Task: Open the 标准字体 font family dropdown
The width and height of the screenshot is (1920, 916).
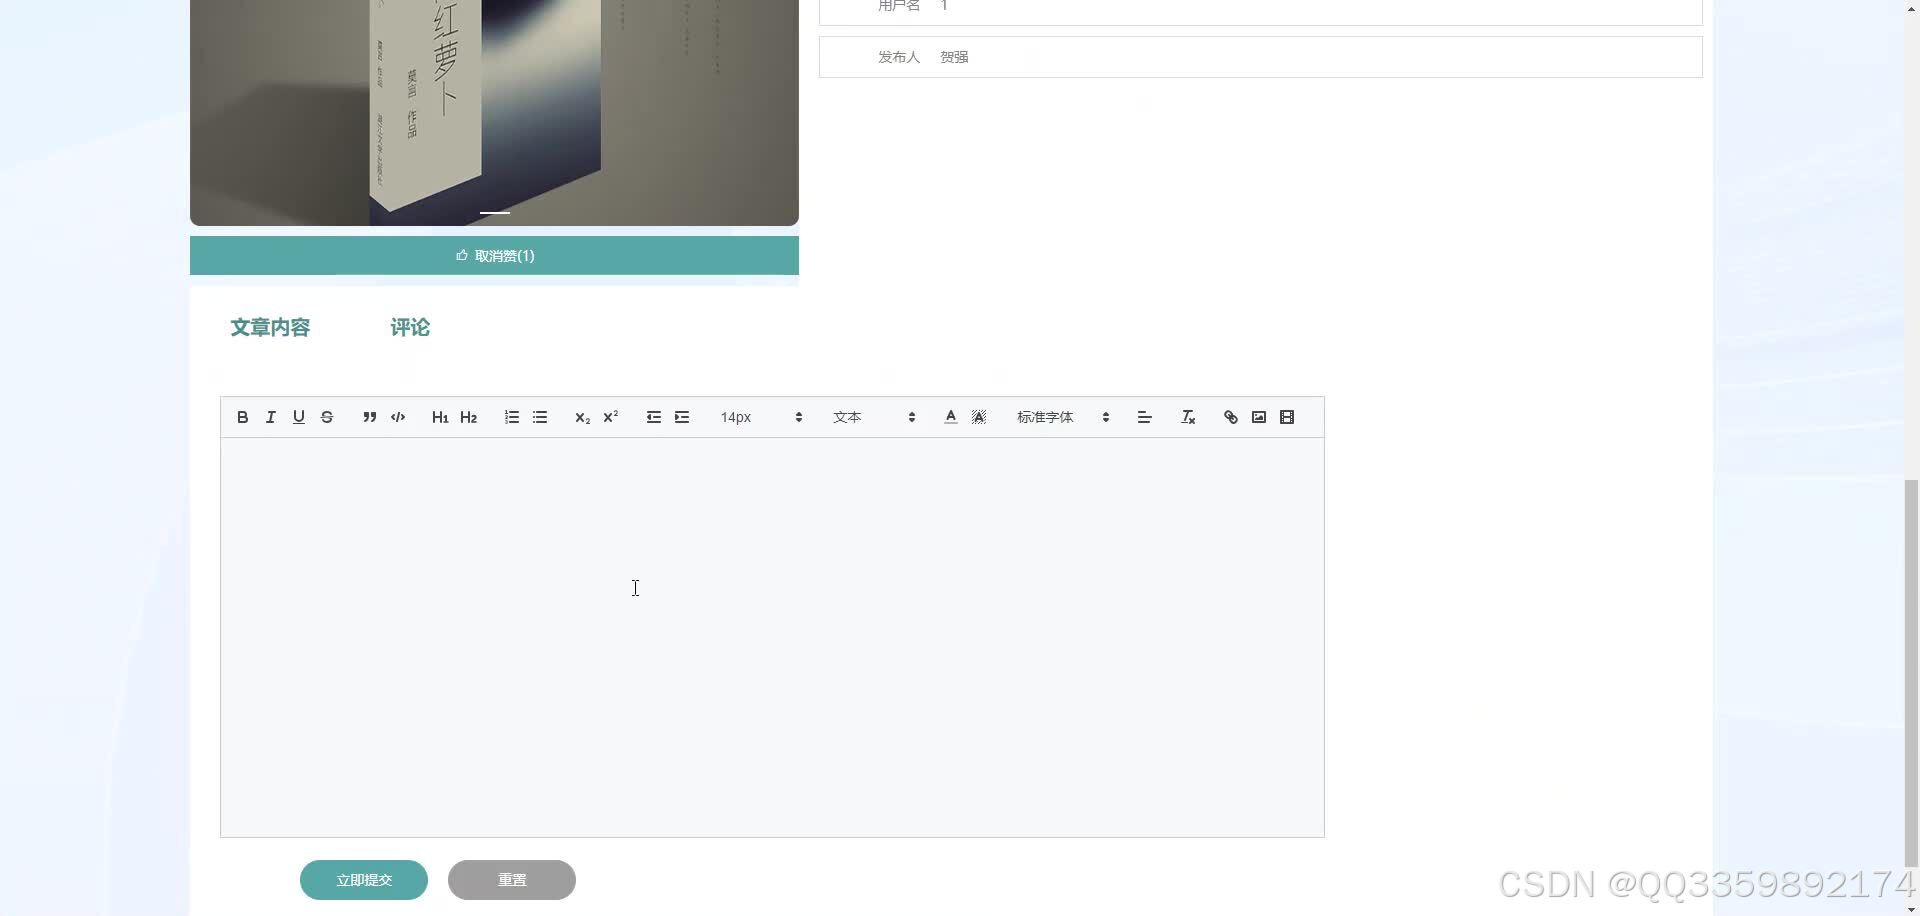Action: (1063, 417)
